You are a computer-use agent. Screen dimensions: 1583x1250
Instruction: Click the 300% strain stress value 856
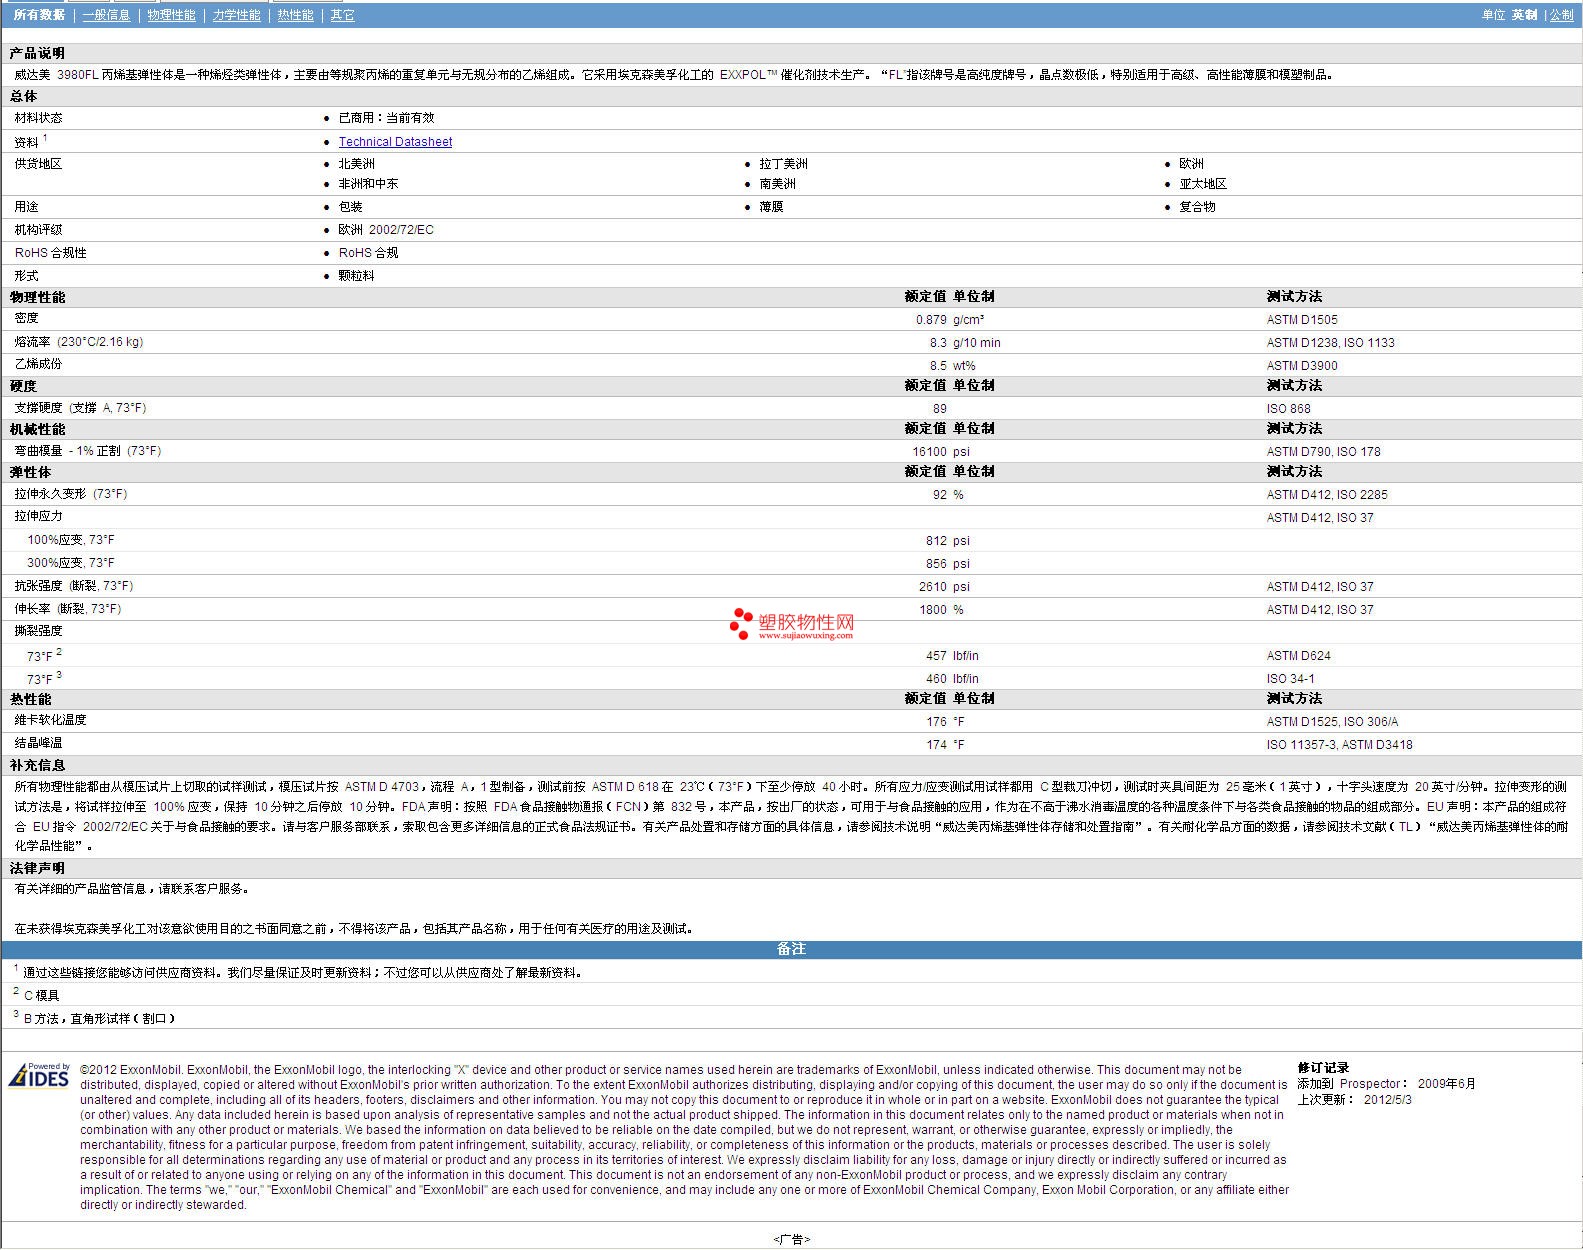(936, 564)
